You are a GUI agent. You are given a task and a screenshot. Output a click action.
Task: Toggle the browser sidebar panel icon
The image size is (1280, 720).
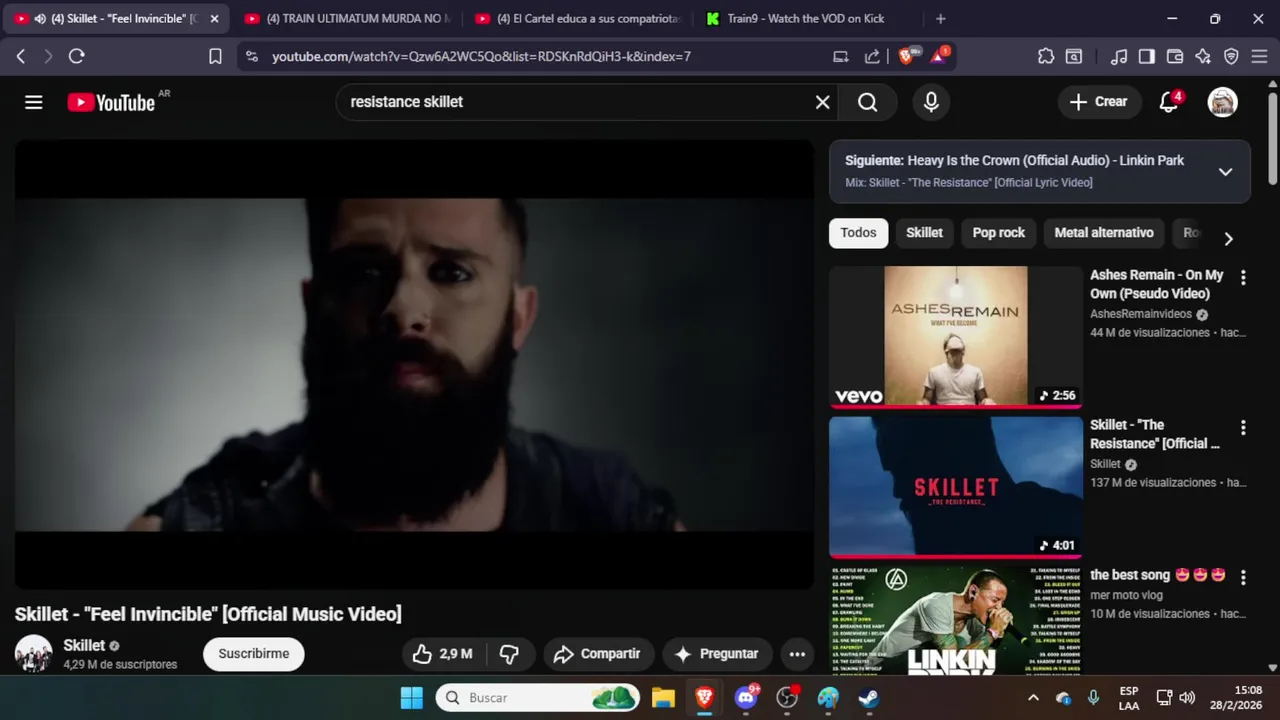tap(1147, 56)
